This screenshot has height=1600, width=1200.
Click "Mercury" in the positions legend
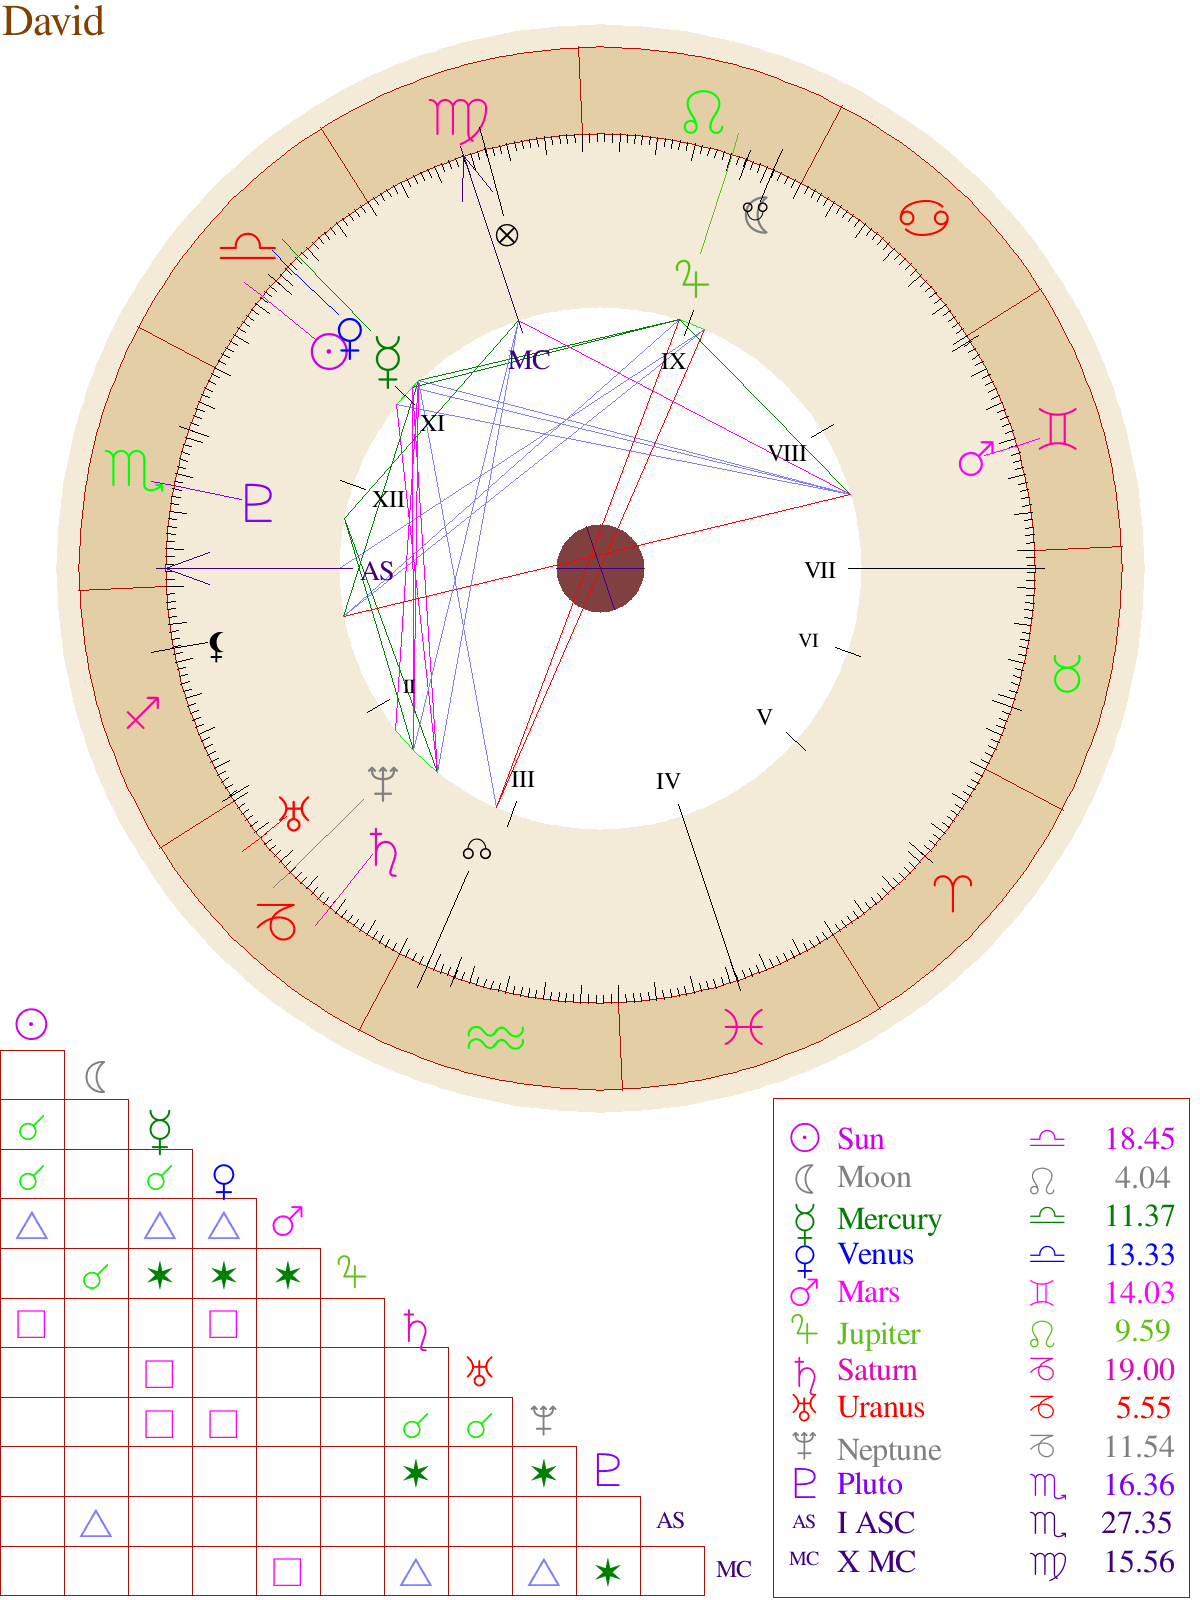(889, 1219)
